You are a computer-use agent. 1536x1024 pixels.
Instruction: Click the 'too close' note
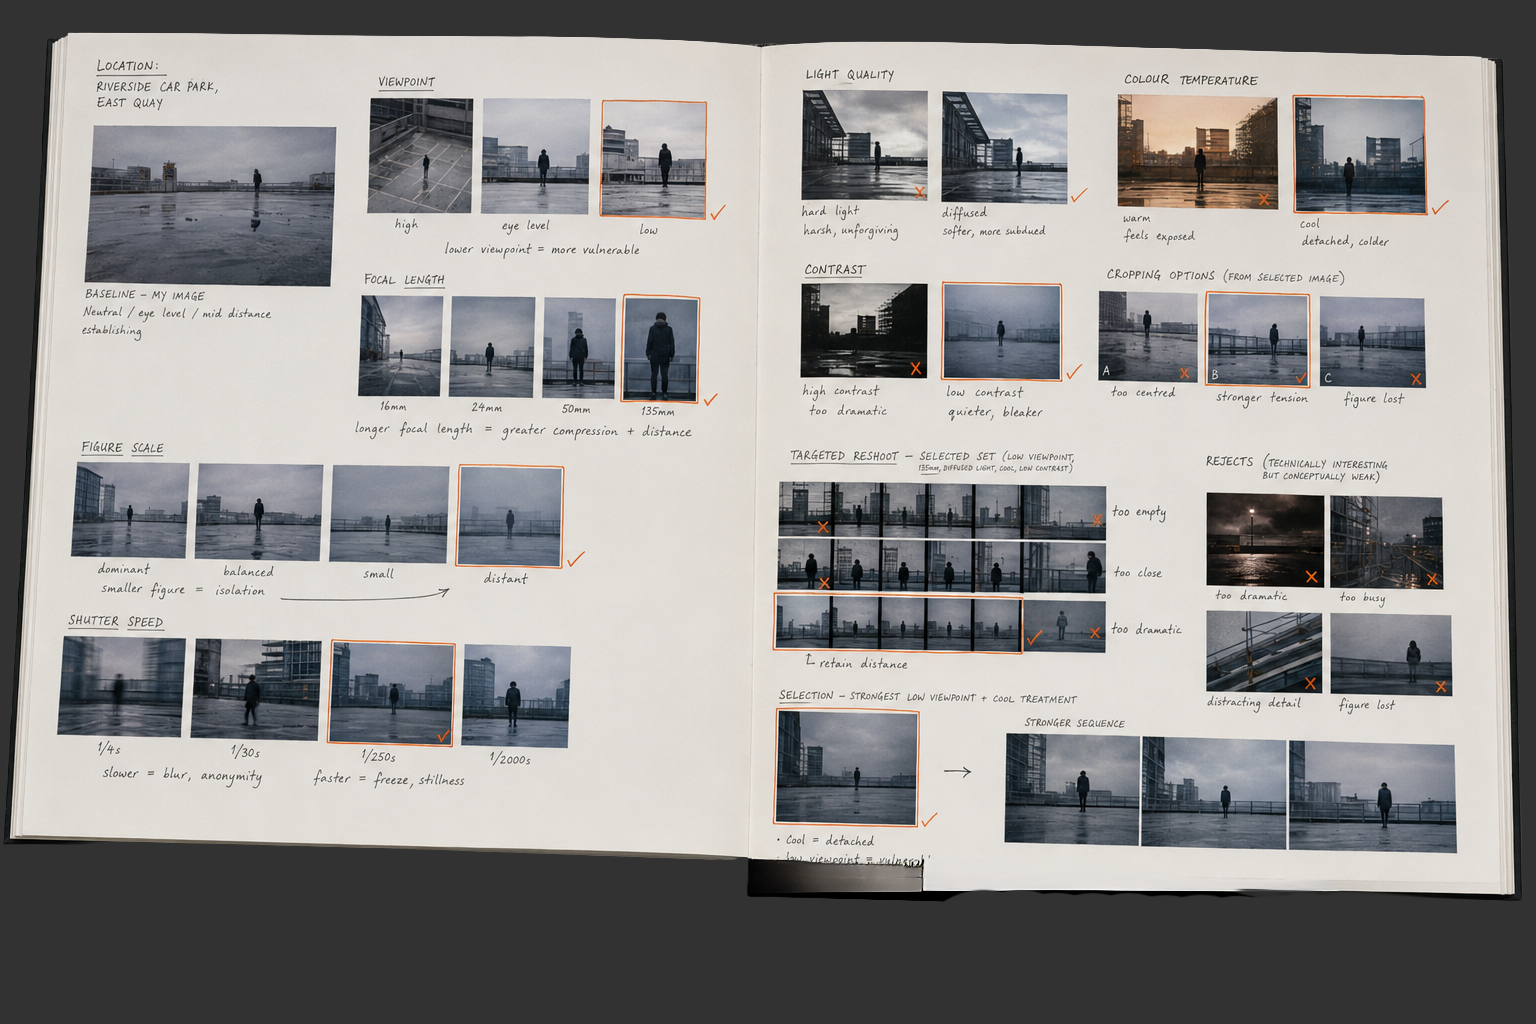(1138, 573)
